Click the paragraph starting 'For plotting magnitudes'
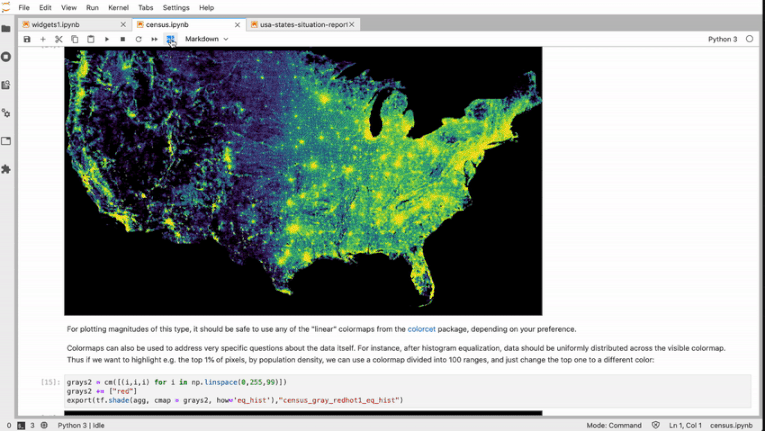 322,329
